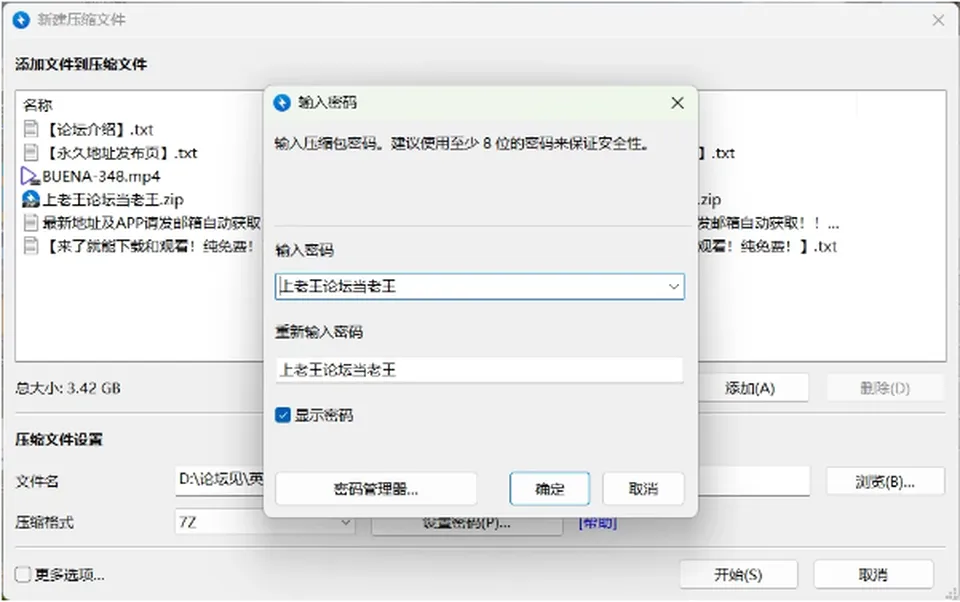
Task: Focus the 重新输入密码 text field
Action: pos(479,370)
